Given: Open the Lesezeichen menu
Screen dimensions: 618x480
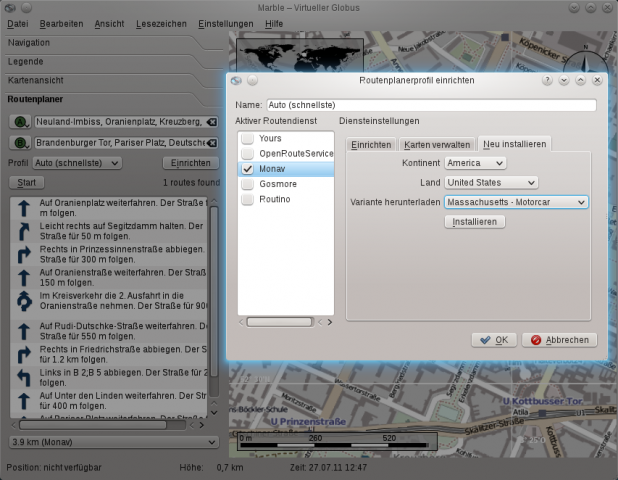Looking at the screenshot, I should [x=160, y=22].
